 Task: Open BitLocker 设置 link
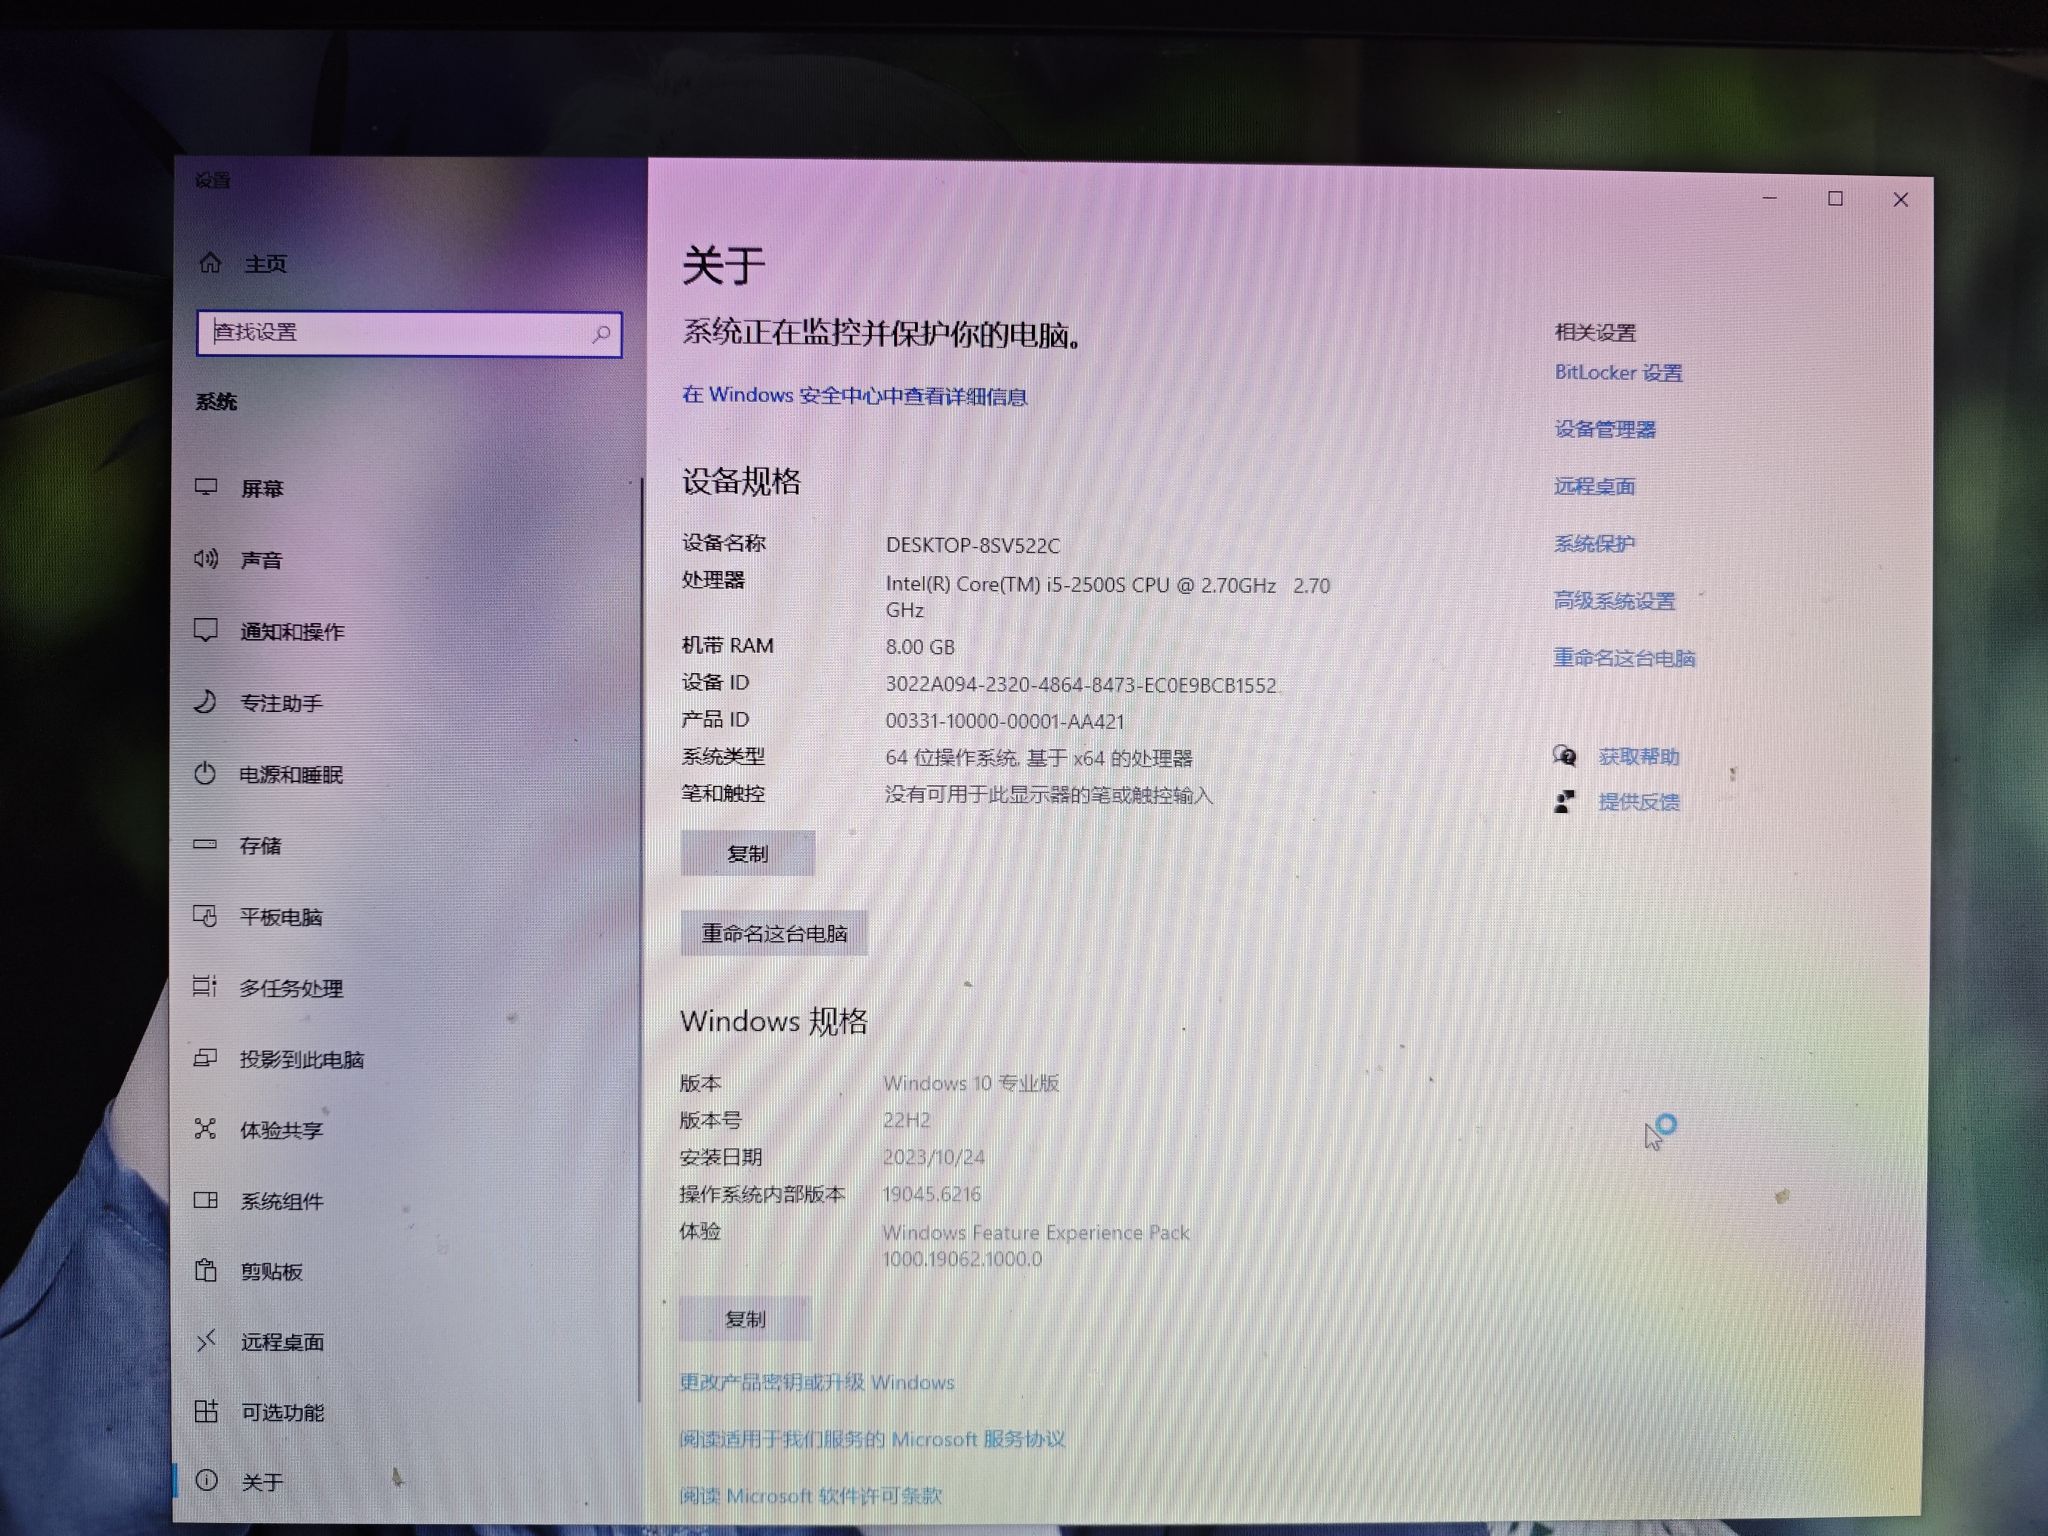tap(1618, 373)
